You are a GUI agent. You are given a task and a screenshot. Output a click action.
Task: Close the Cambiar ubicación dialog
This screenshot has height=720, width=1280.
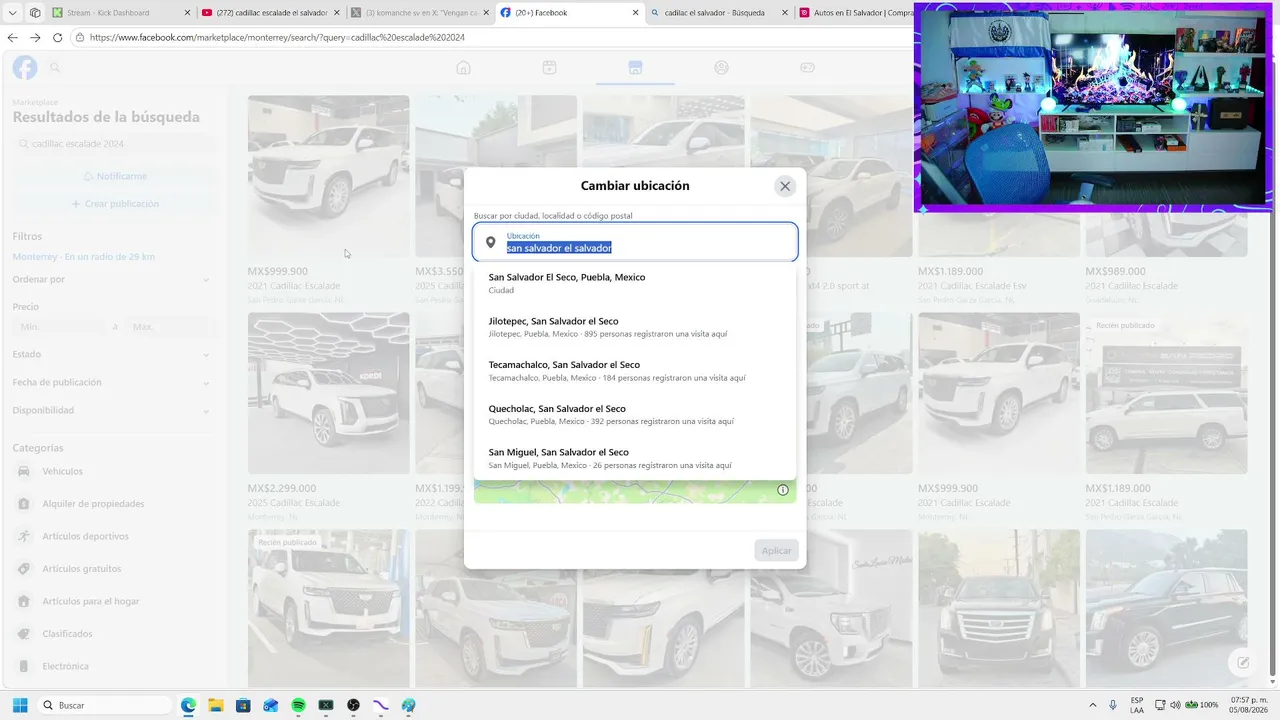pyautogui.click(x=785, y=186)
